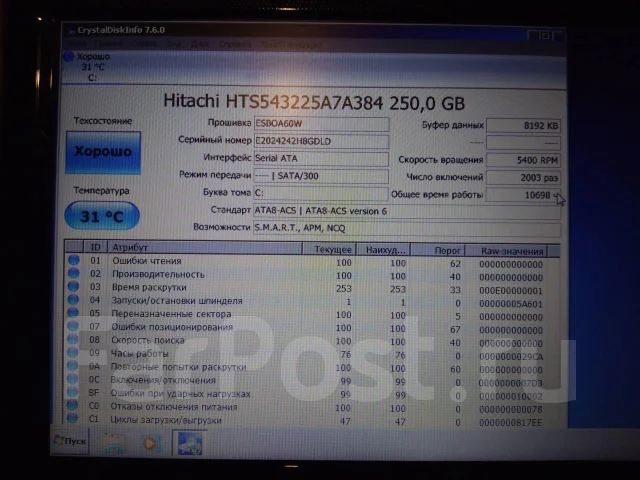640x480 pixels.
Task: Open the file explorer taskbar icon
Action: coord(115,444)
